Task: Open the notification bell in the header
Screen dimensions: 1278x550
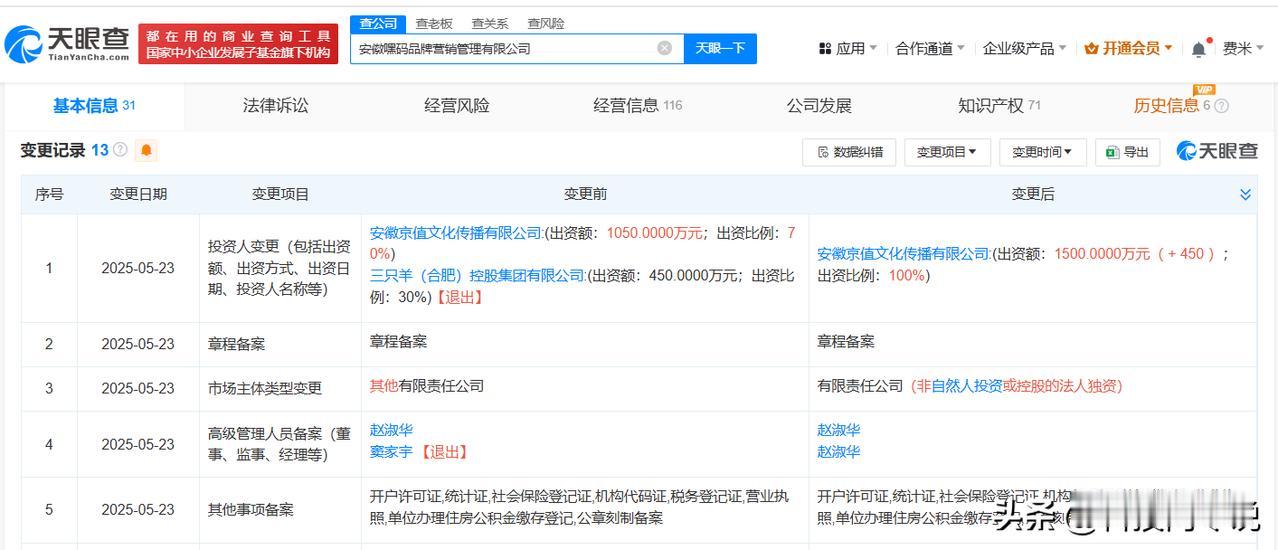Action: click(x=1199, y=48)
